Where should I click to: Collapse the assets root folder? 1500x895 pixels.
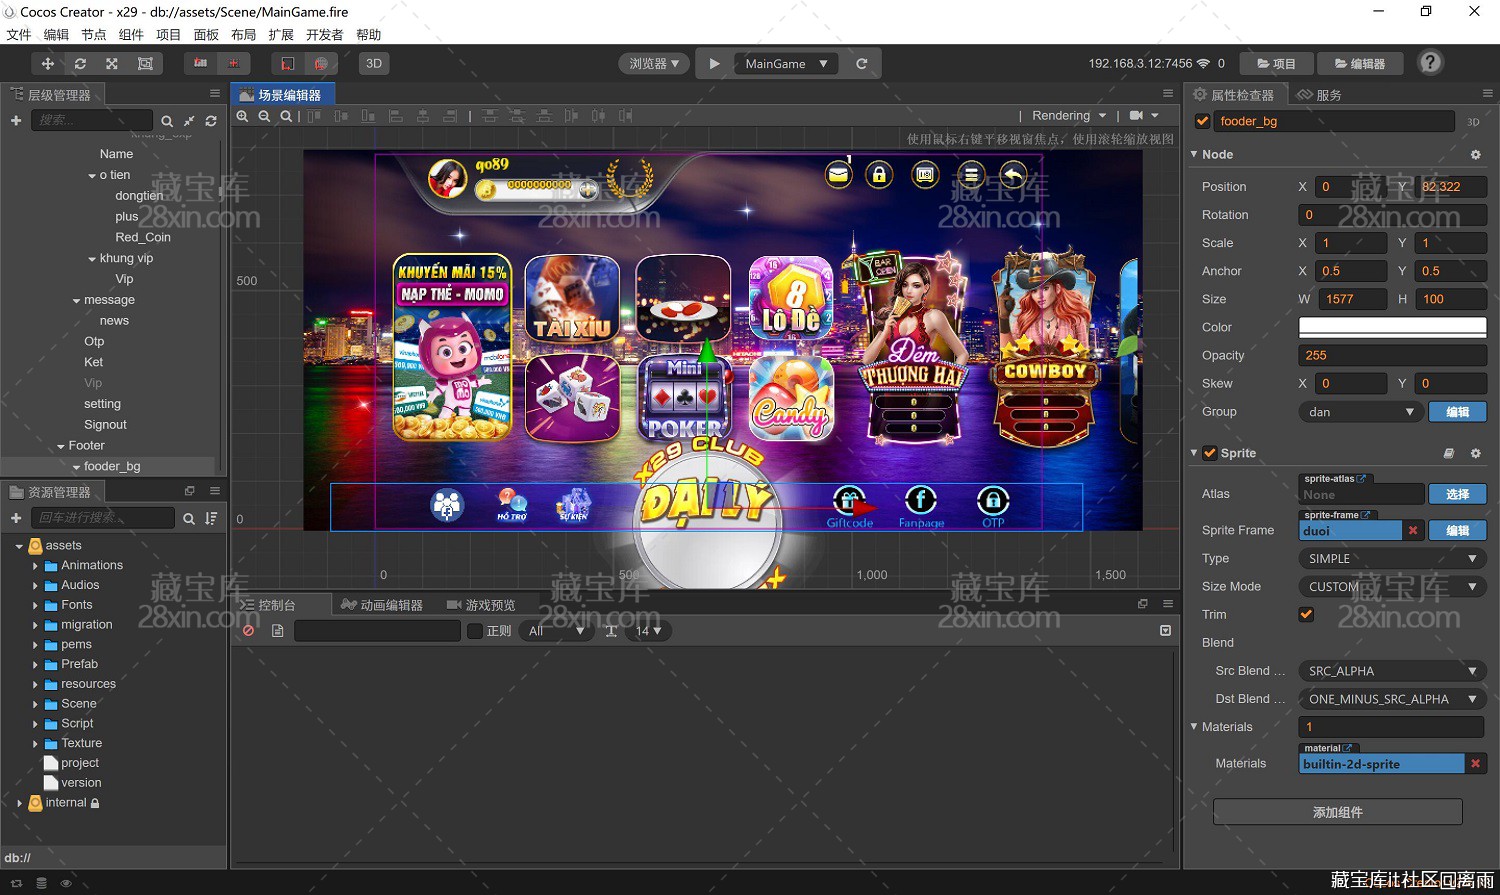click(19, 546)
